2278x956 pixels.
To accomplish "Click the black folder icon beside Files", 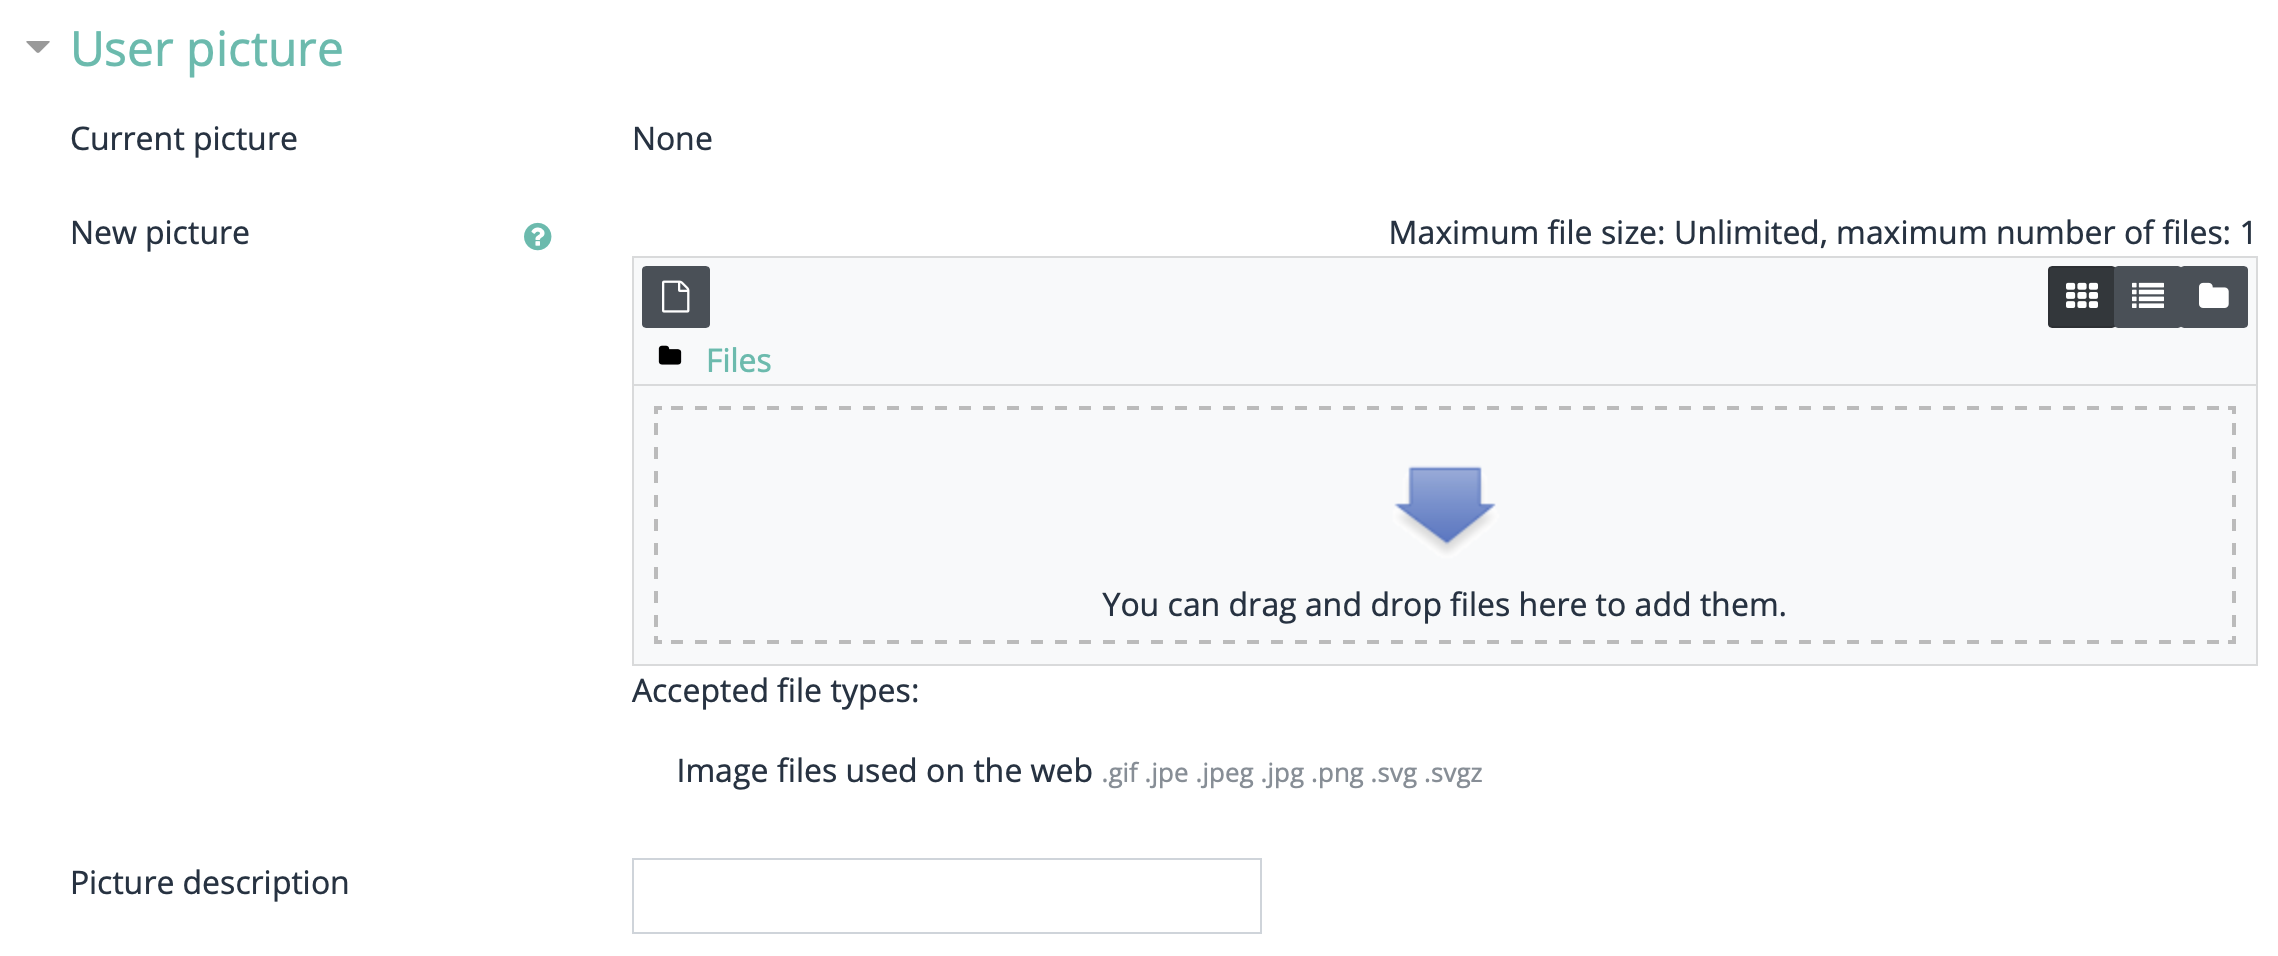I will [x=670, y=356].
